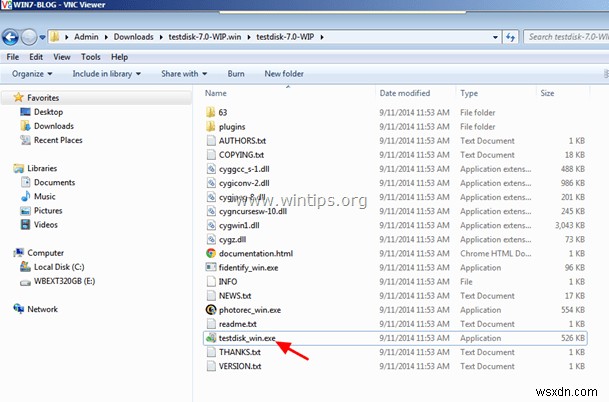This screenshot has height=402, width=609.
Task: Select the folder icon named 63
Action: 211,112
